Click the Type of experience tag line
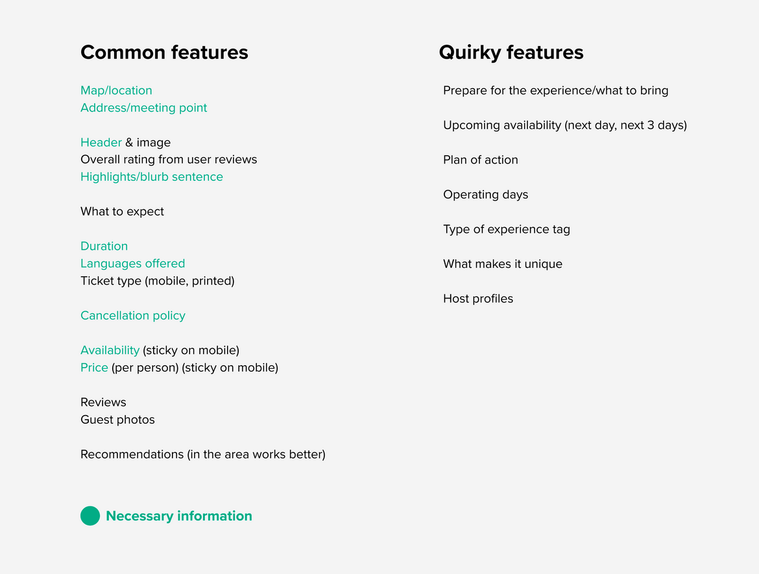The height and width of the screenshot is (574, 759). coord(506,229)
